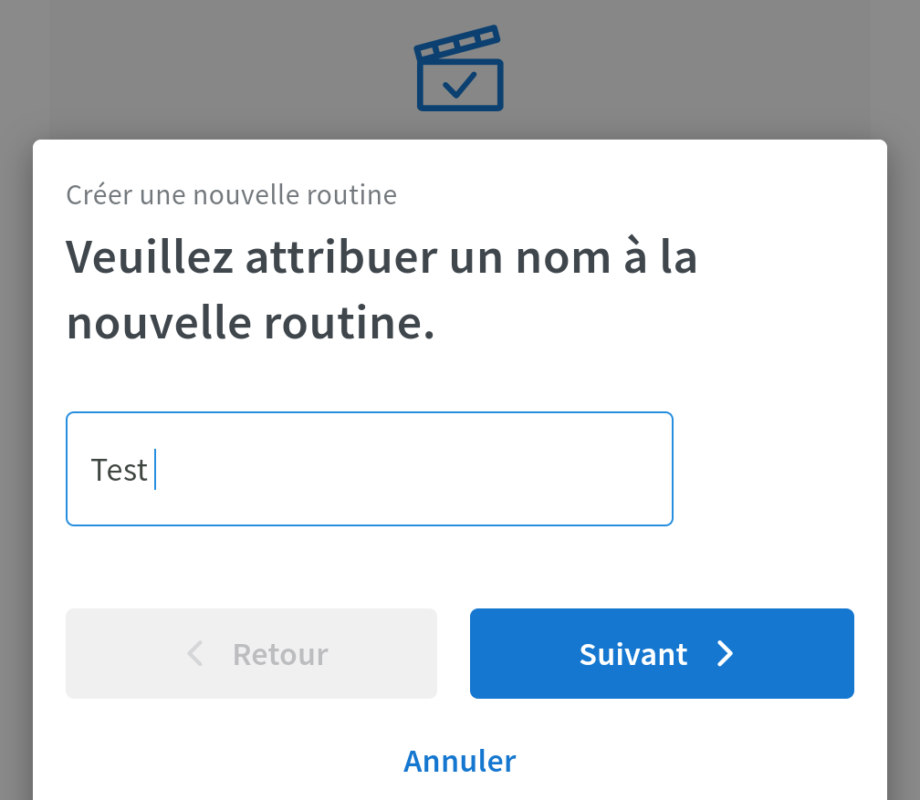The height and width of the screenshot is (800, 920).
Task: Click the text cursor after "Test"
Action: click(156, 469)
